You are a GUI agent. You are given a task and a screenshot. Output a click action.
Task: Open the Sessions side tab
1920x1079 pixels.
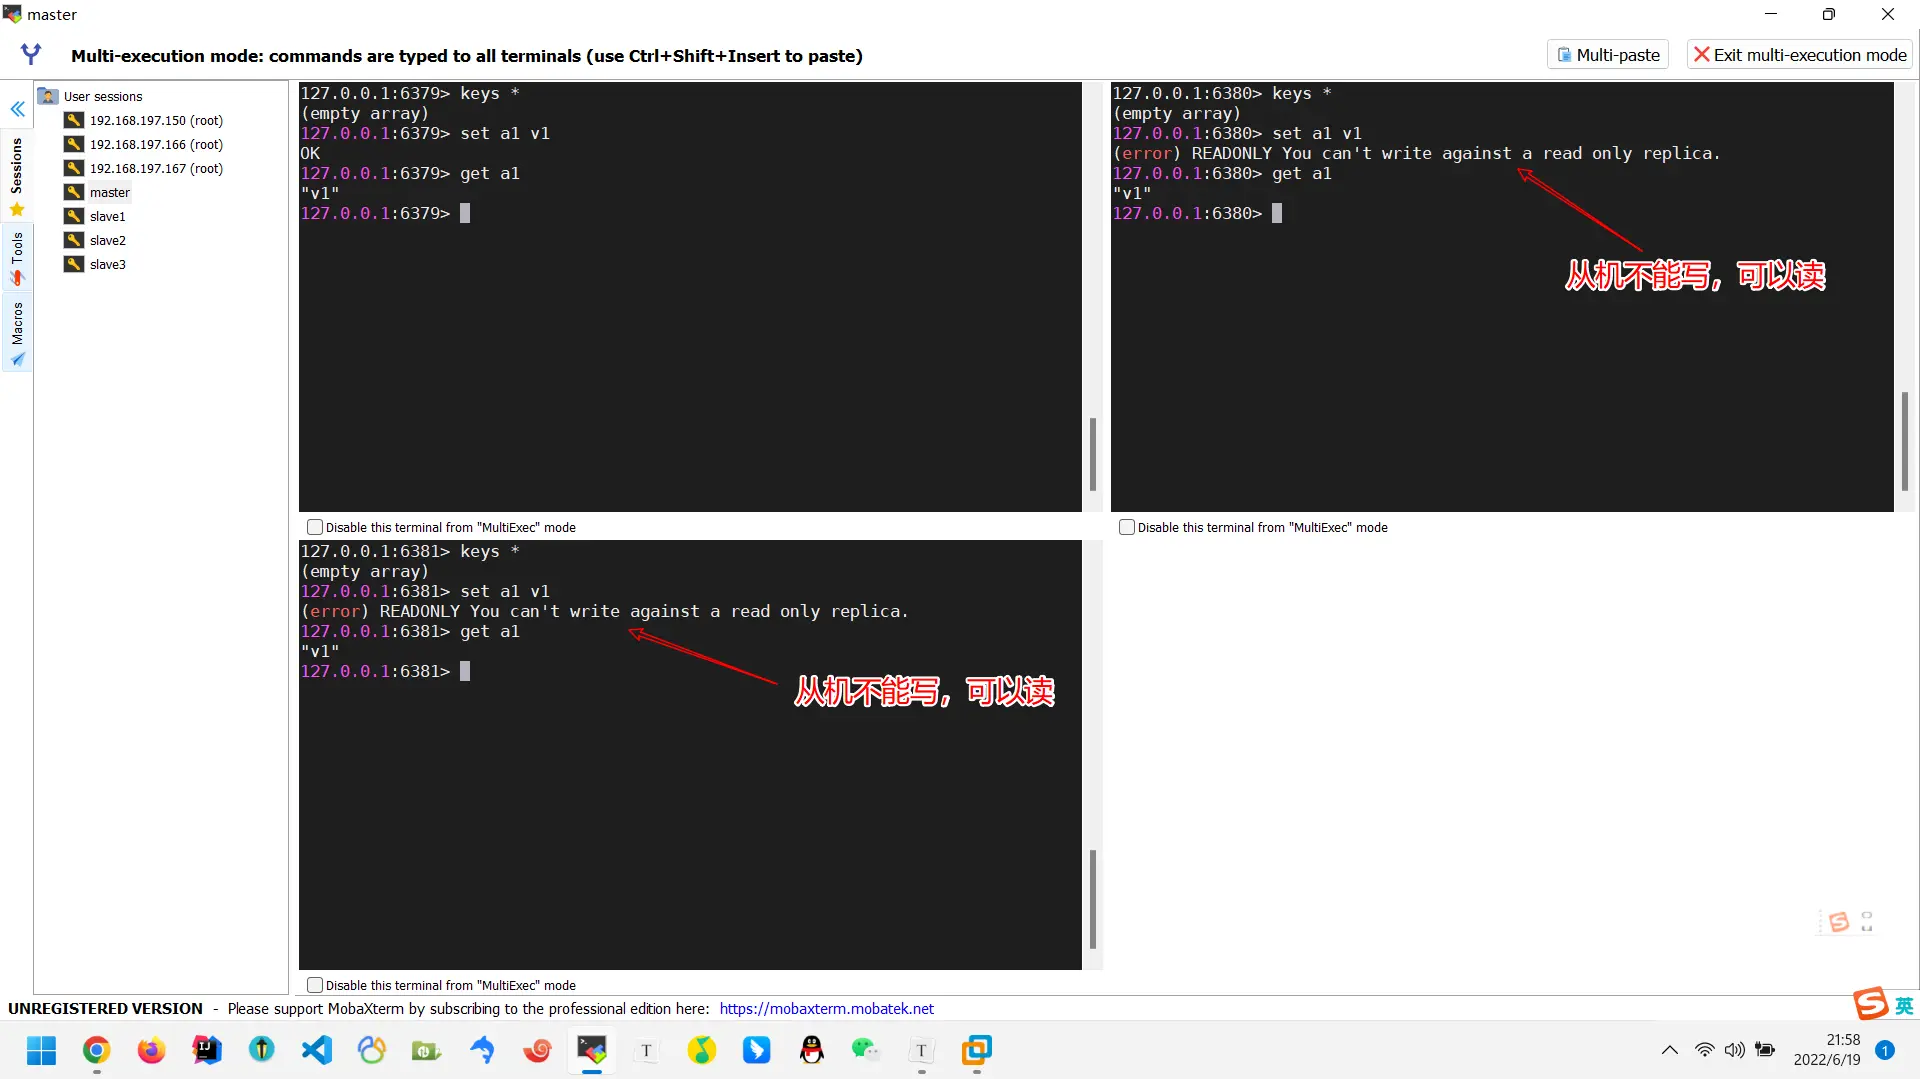click(17, 176)
